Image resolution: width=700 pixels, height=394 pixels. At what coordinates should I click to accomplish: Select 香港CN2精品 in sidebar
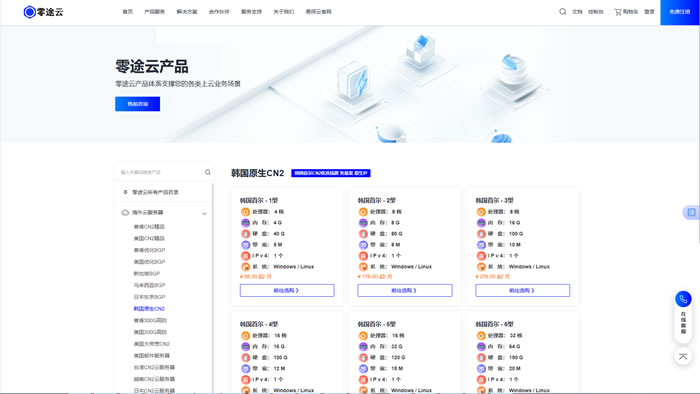coord(149,227)
